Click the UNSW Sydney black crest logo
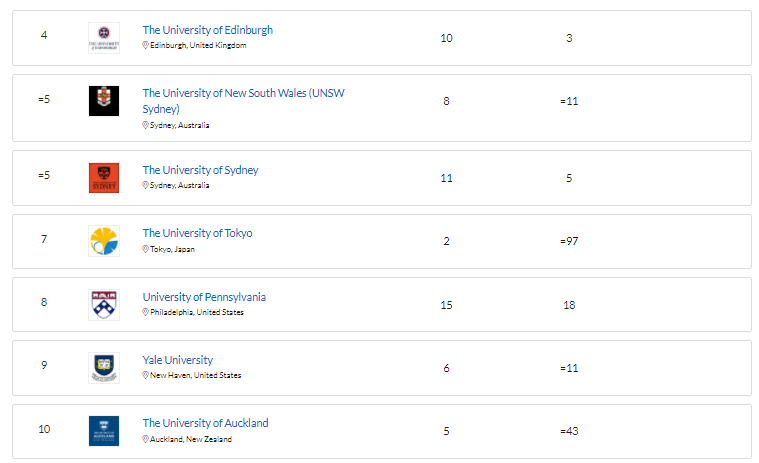 pos(104,101)
